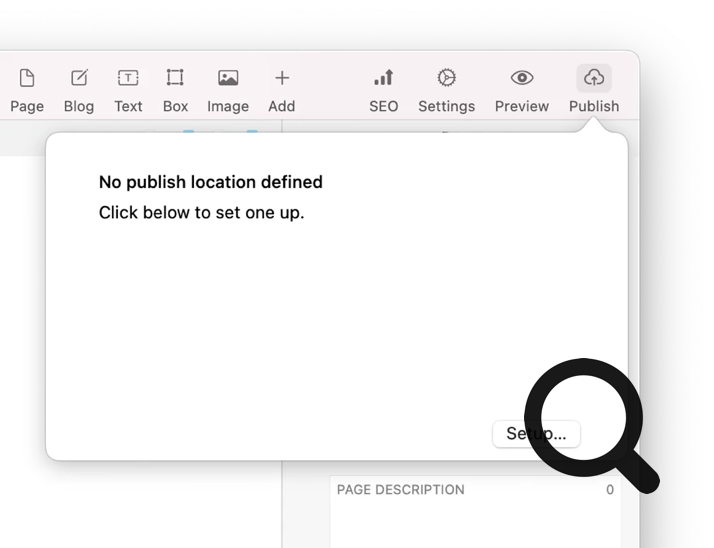The height and width of the screenshot is (548, 714).
Task: Select the Text tool icon
Action: 128,78
